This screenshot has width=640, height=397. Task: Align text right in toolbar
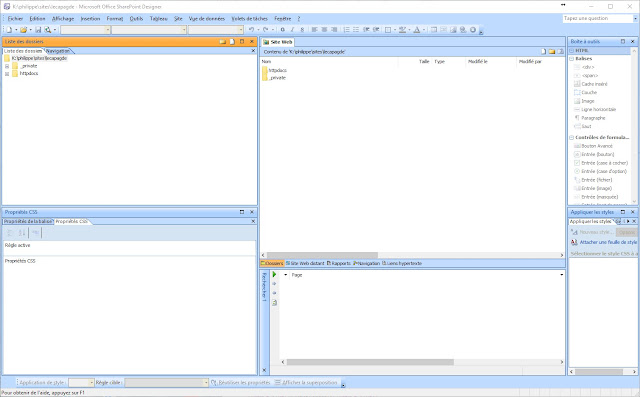(334, 29)
